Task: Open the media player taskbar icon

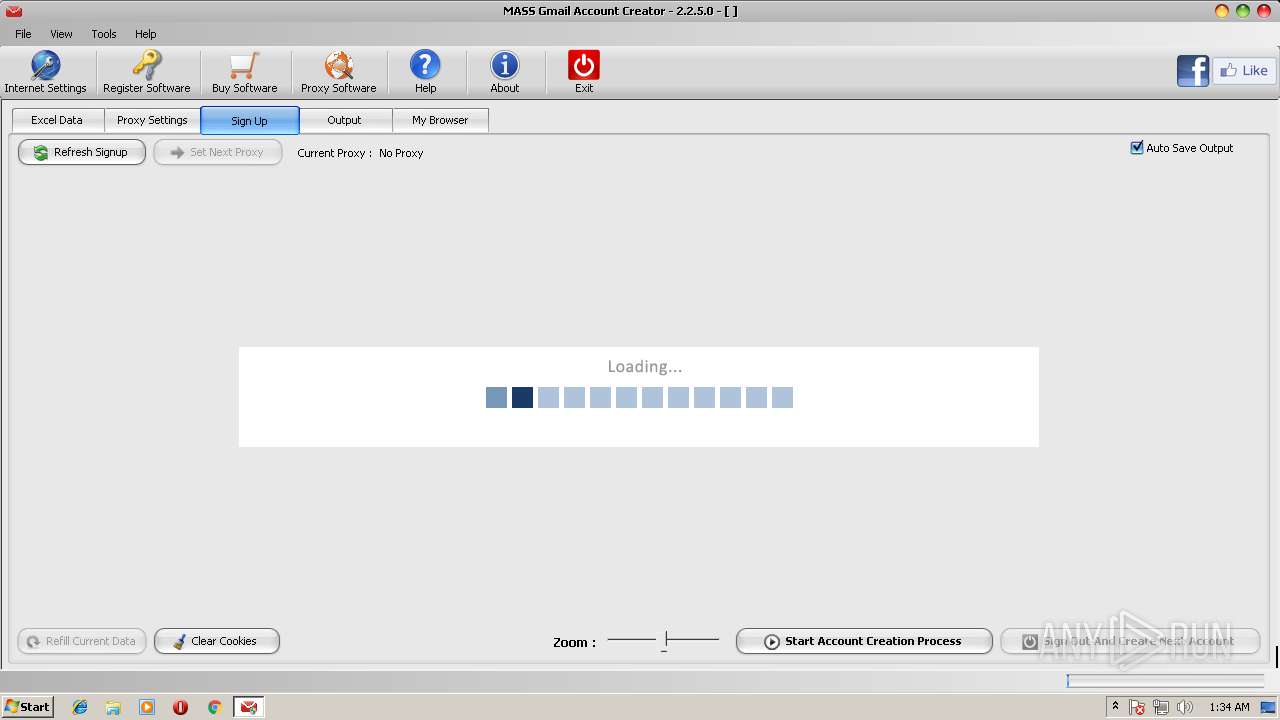Action: (x=147, y=707)
